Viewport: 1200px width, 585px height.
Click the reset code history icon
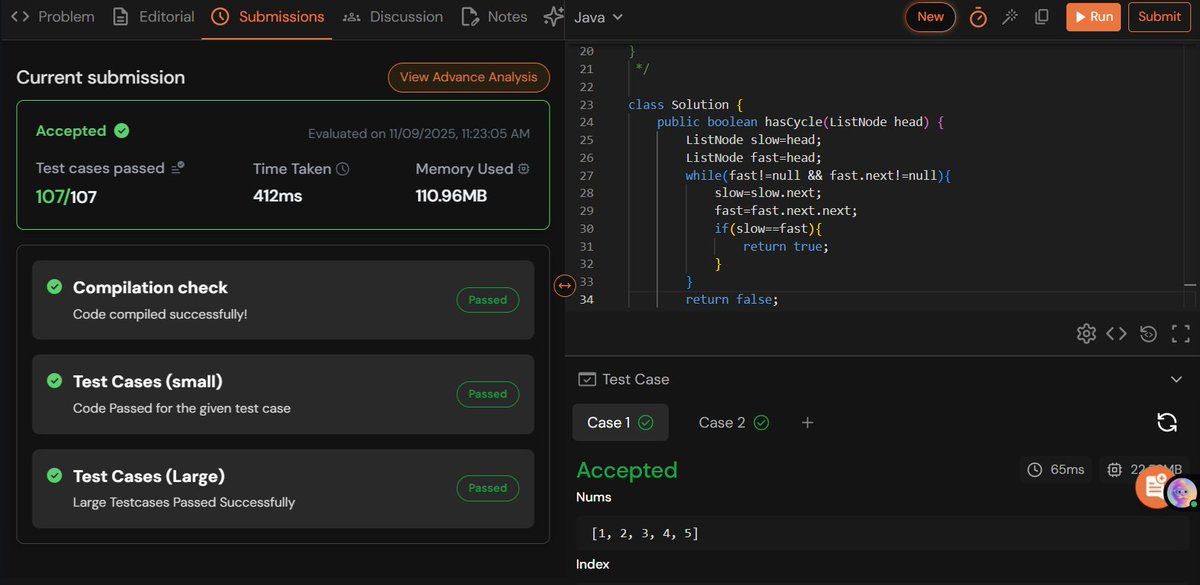pos(1148,334)
